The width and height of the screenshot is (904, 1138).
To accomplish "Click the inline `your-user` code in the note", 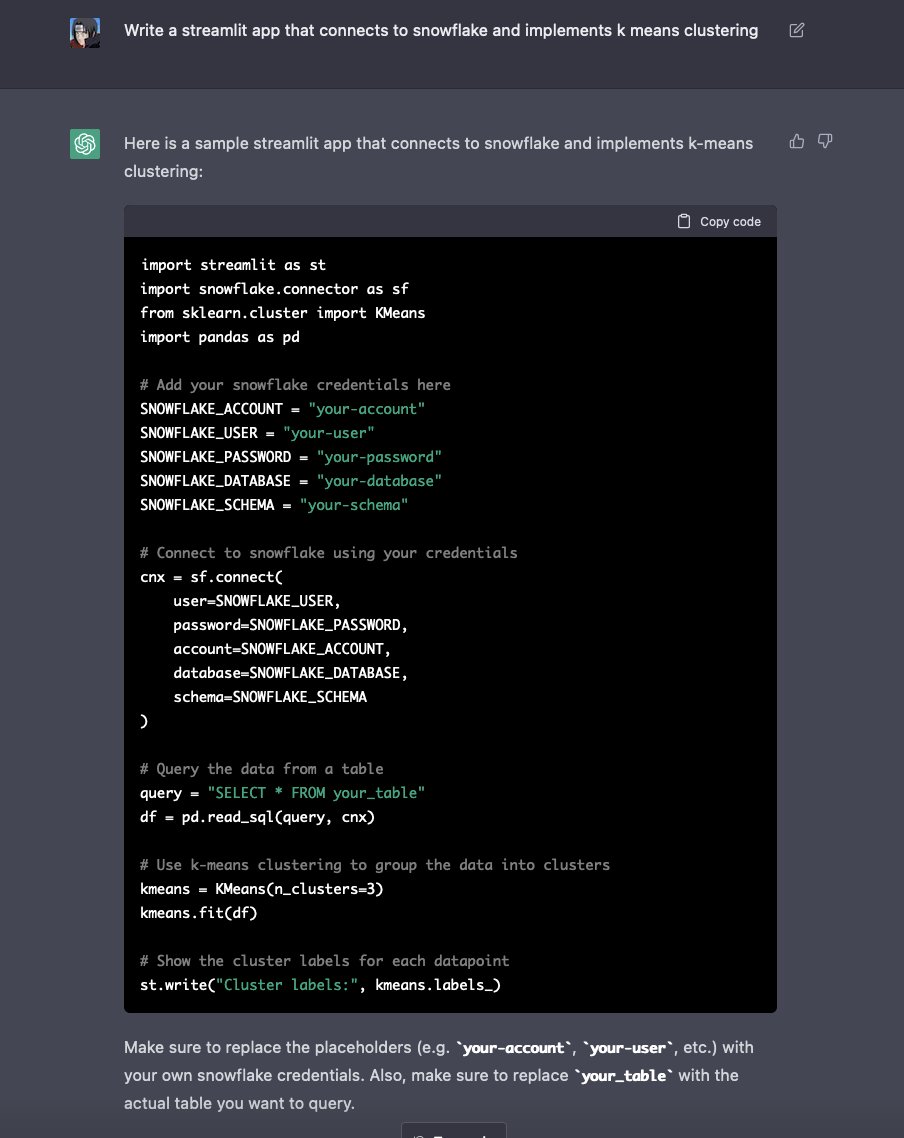I will [628, 1047].
